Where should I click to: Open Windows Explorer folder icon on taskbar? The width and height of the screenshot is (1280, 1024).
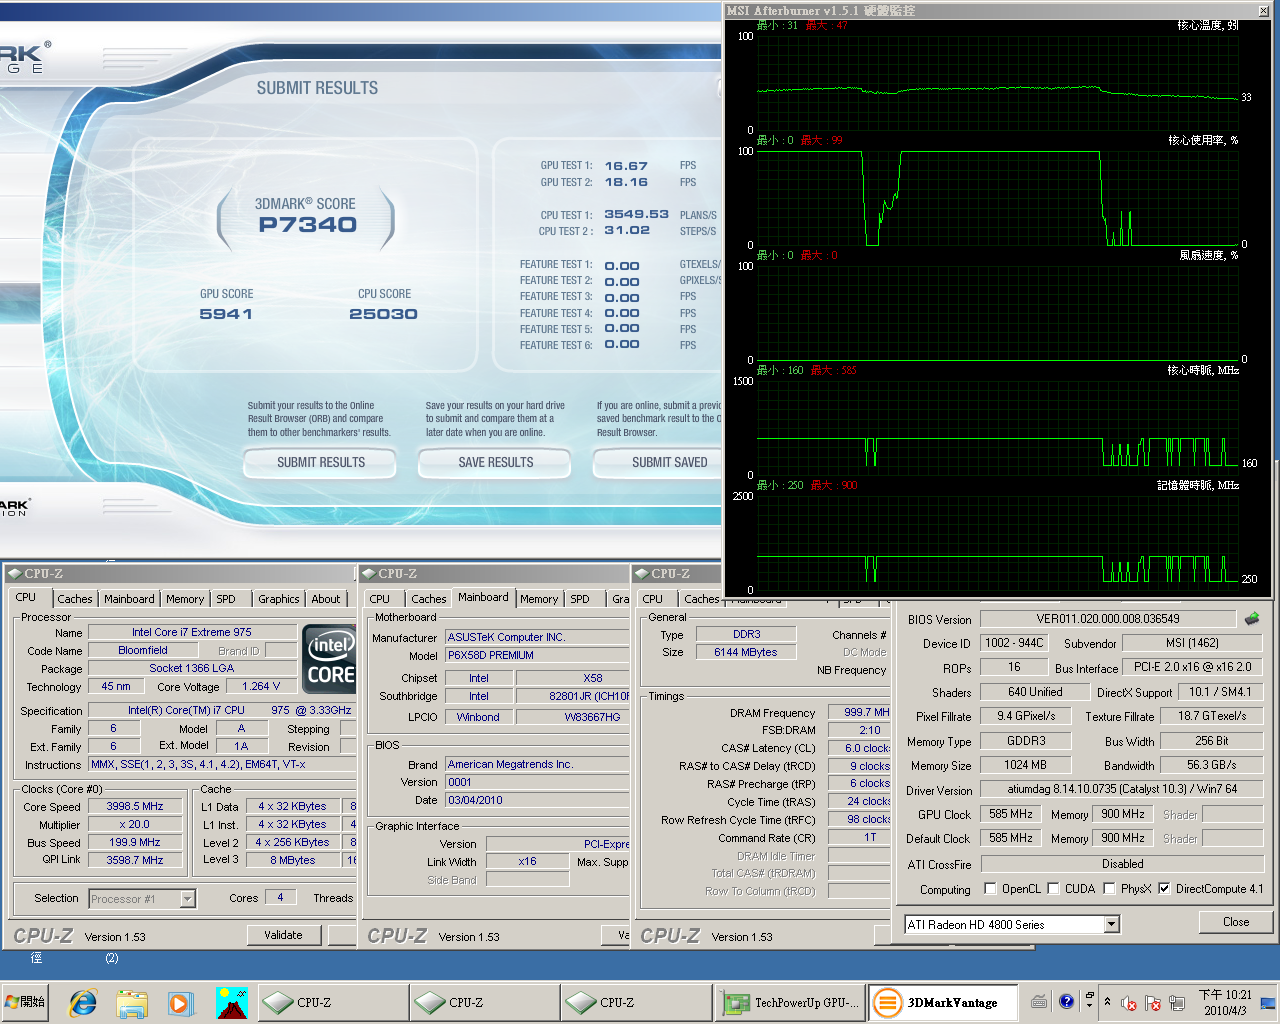[131, 1002]
